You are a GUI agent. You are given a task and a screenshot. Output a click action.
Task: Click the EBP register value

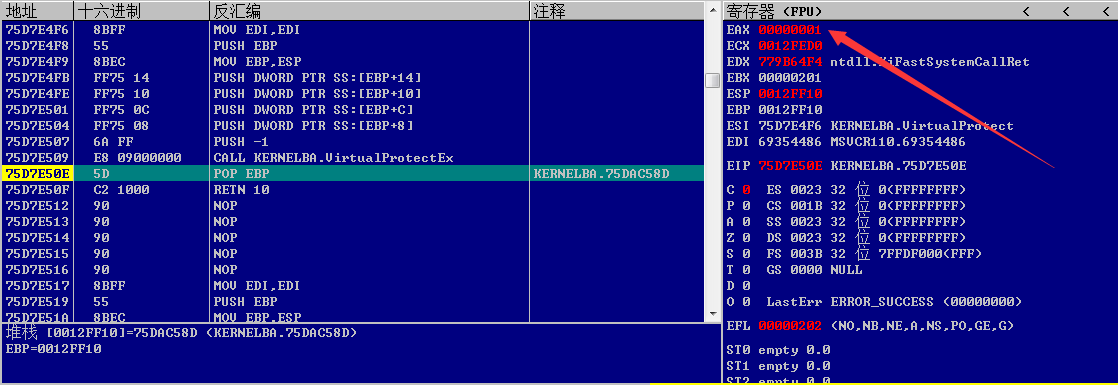[x=790, y=109]
